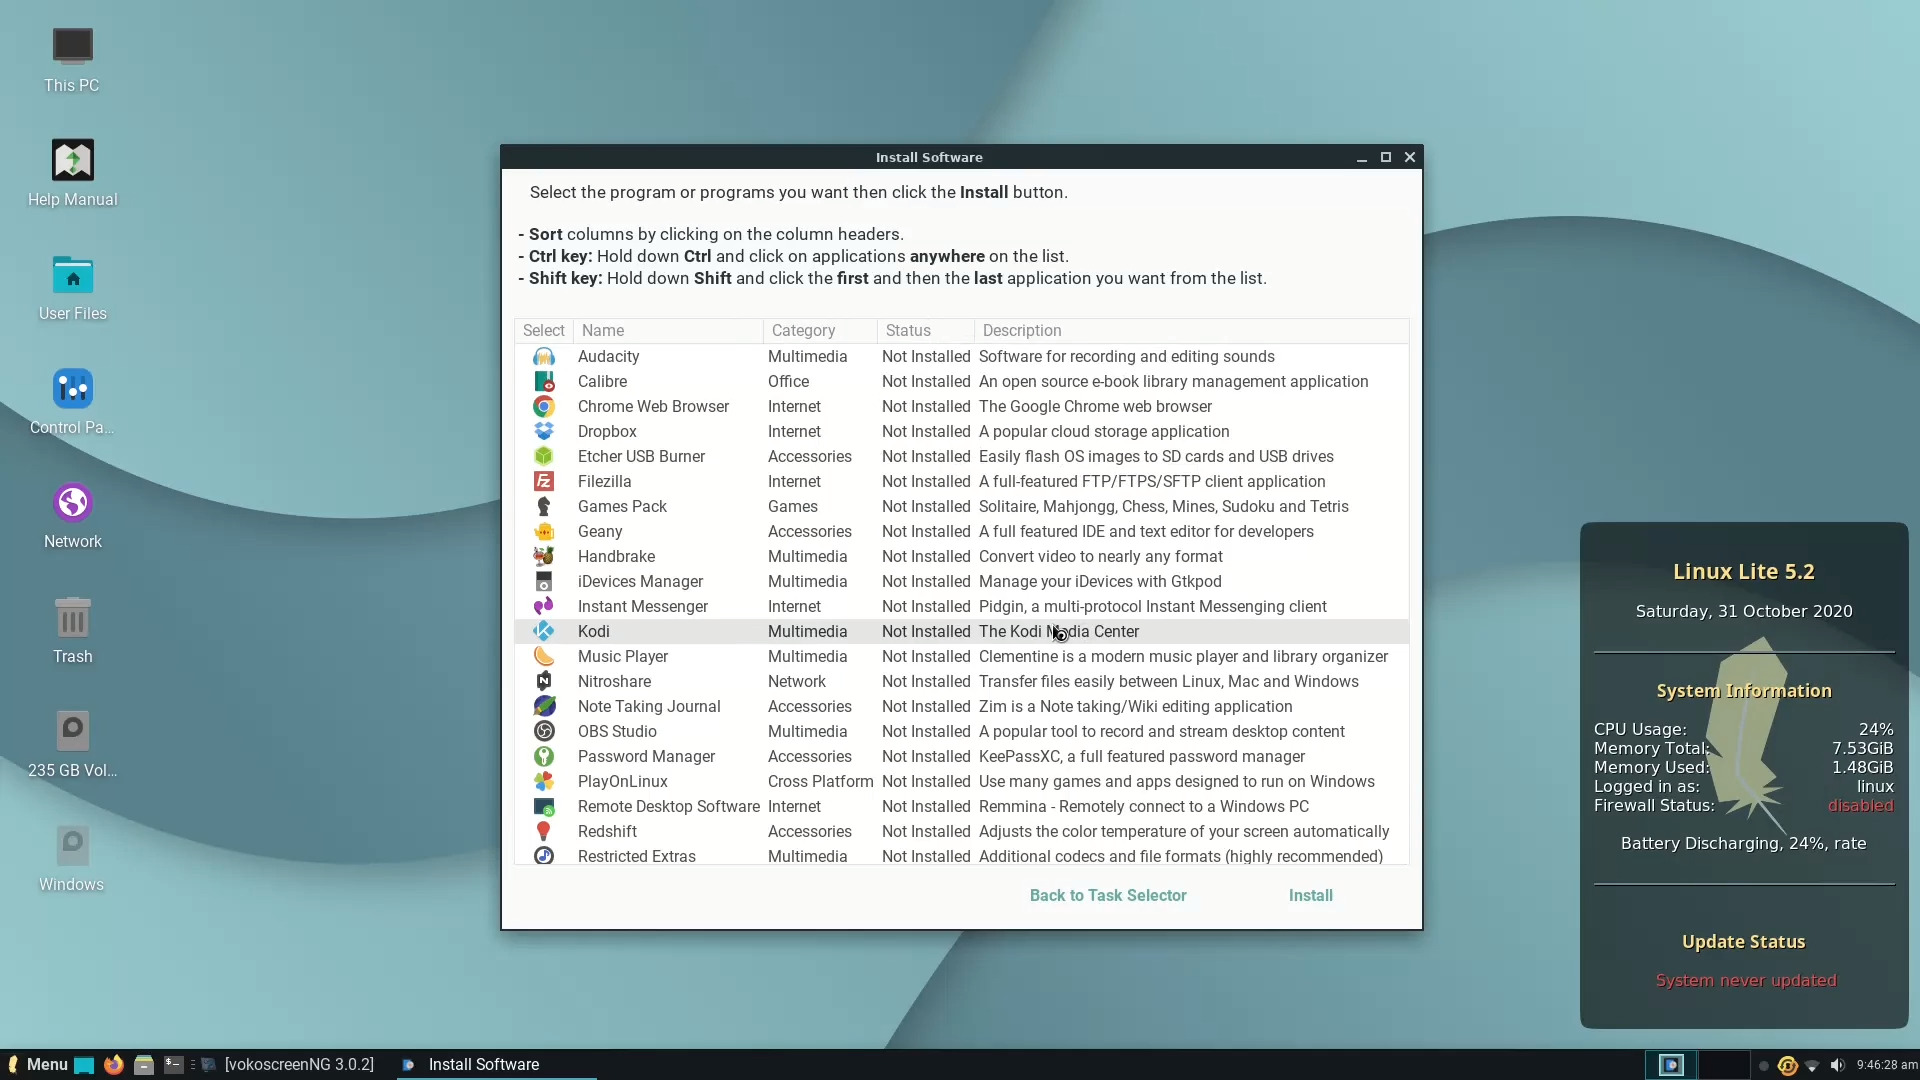Select the Music Player row name
The height and width of the screenshot is (1080, 1920).
coord(622,657)
